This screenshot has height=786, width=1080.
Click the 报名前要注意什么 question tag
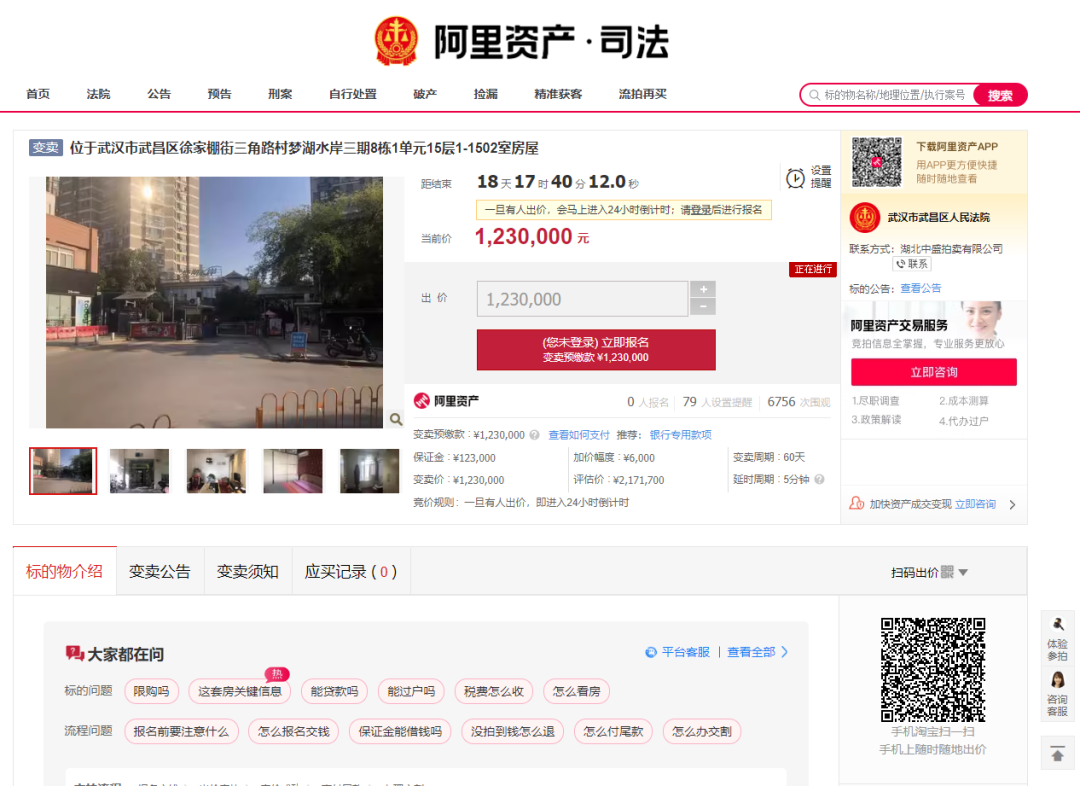181,731
